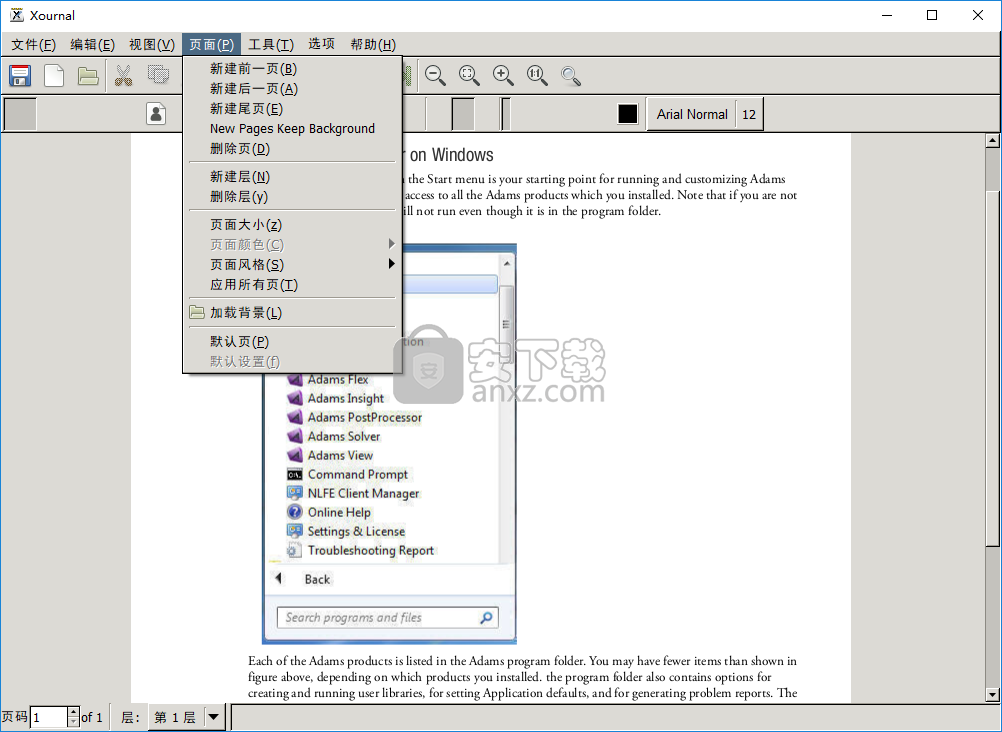Click the Save floppy disk icon

20,75
